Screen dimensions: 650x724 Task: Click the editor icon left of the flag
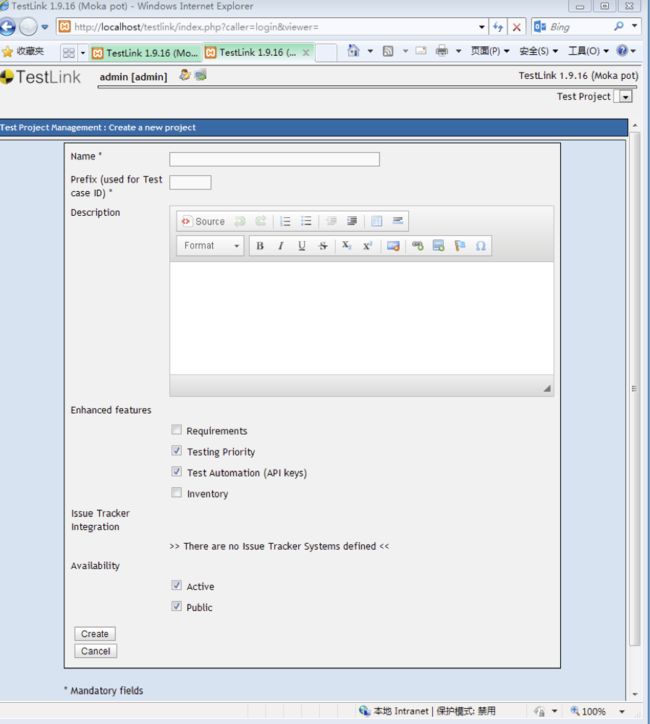(x=439, y=246)
